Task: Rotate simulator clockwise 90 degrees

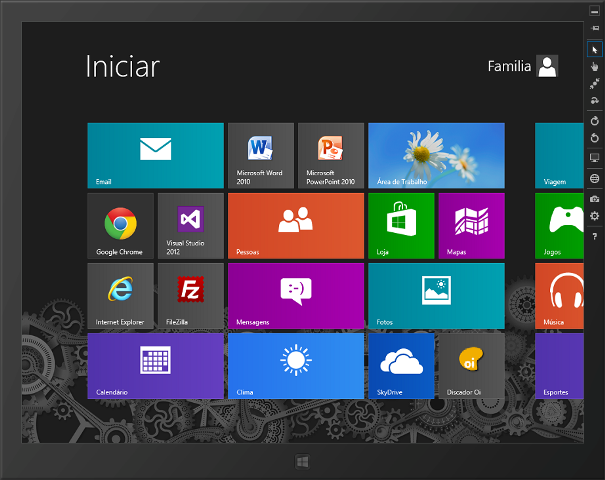Action: coord(595,121)
